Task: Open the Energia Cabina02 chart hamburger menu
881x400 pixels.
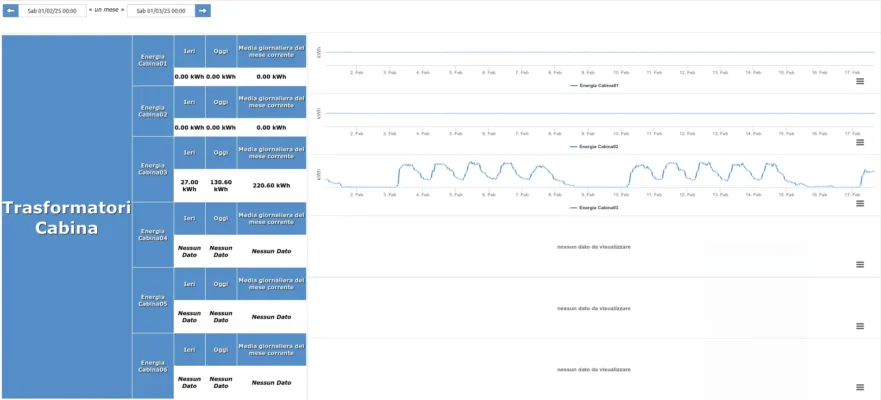Action: (859, 143)
